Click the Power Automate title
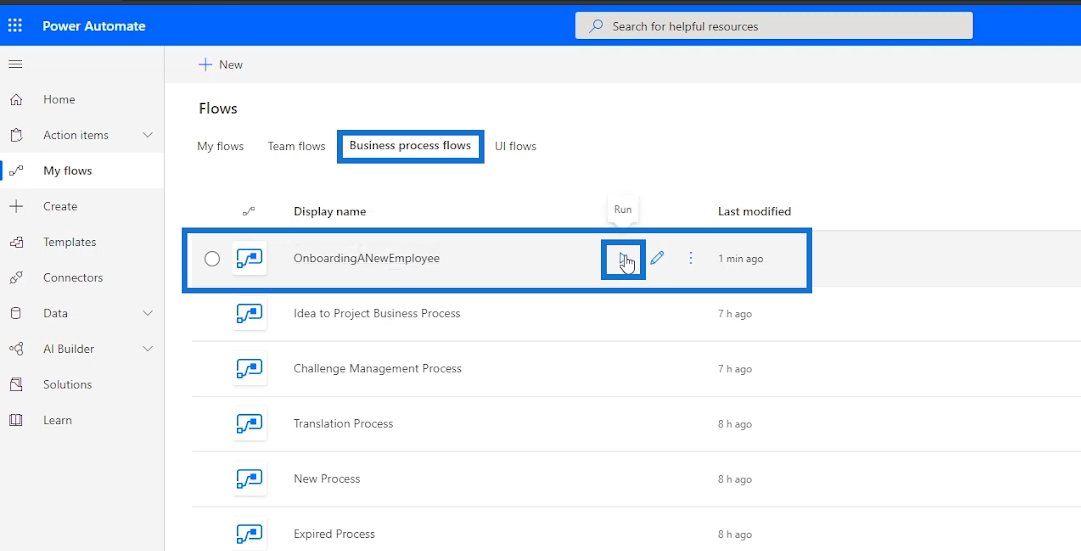1081x551 pixels. (x=94, y=26)
